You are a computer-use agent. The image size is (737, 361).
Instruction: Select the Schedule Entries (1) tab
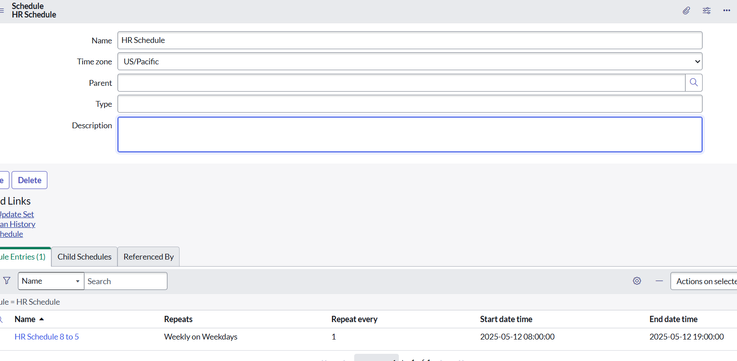(x=24, y=257)
